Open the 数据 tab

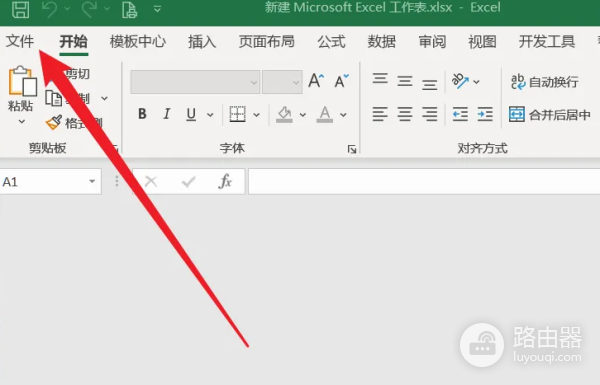[x=382, y=41]
